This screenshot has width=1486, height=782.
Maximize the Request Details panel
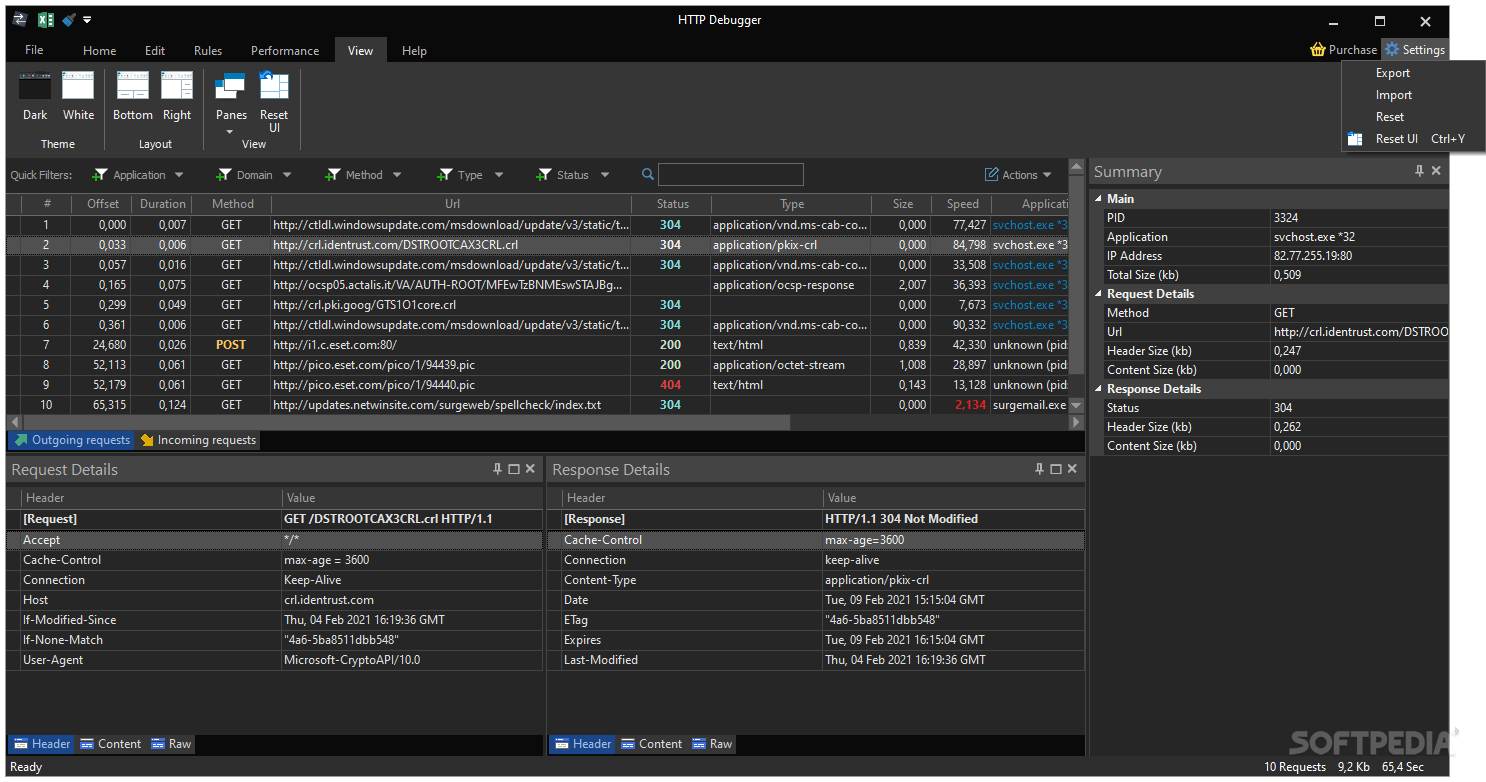coord(514,469)
